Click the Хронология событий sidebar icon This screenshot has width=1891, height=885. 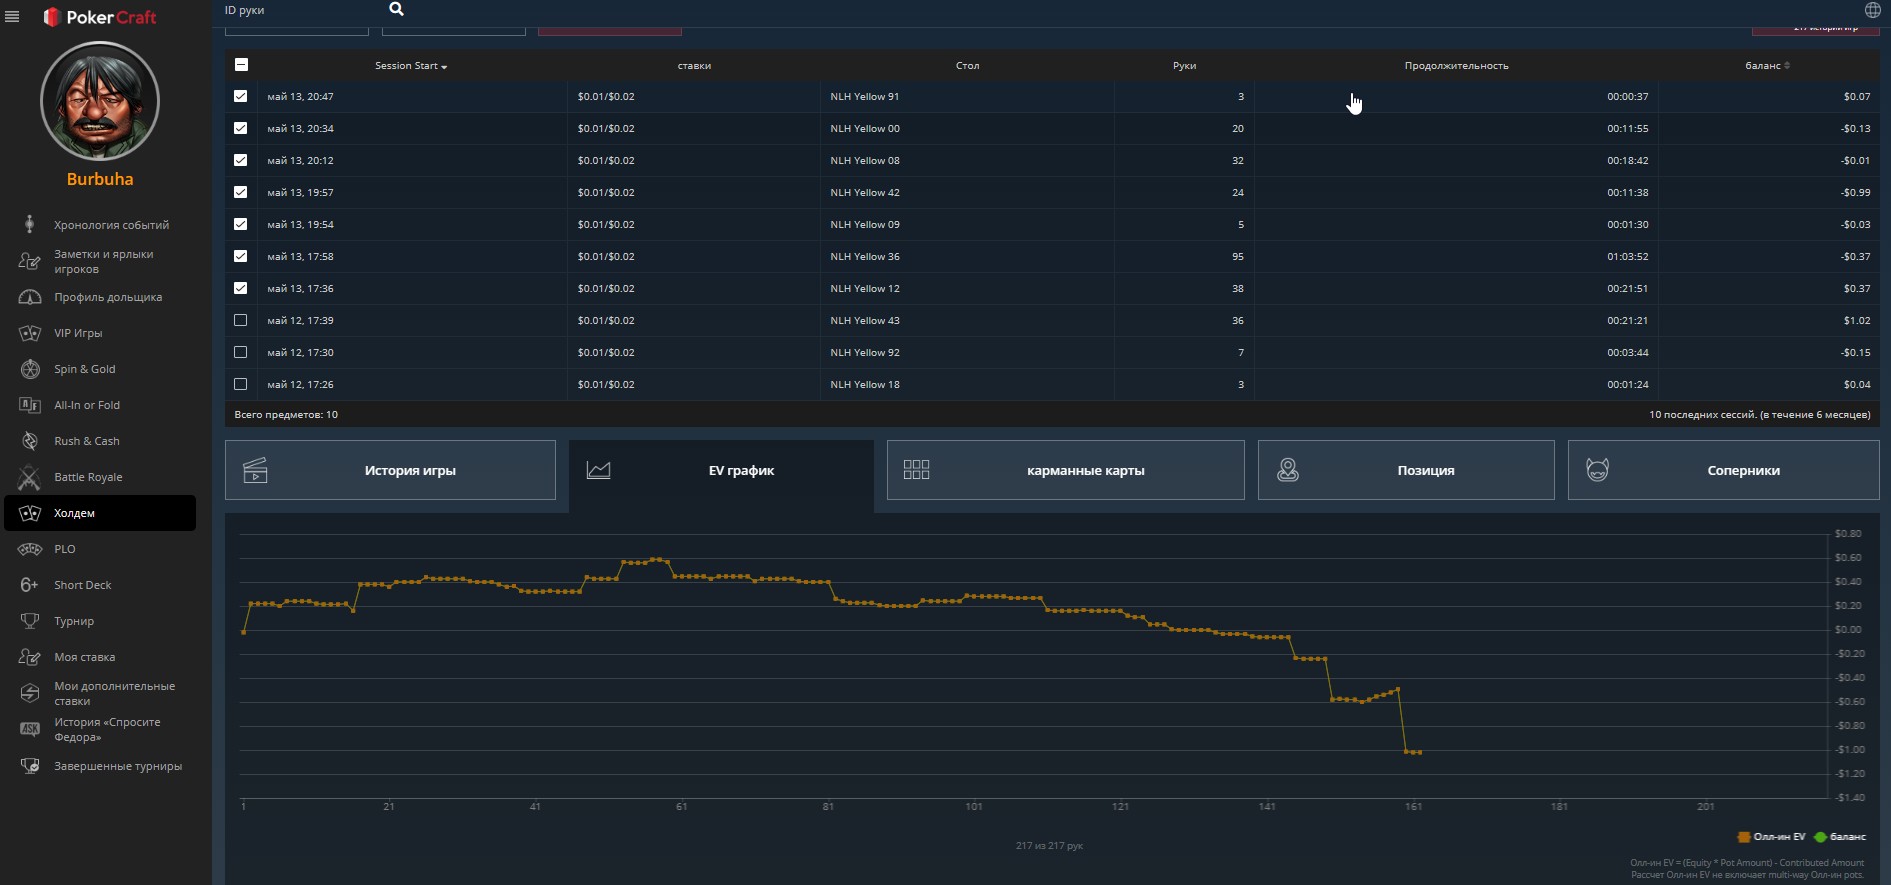(x=29, y=224)
